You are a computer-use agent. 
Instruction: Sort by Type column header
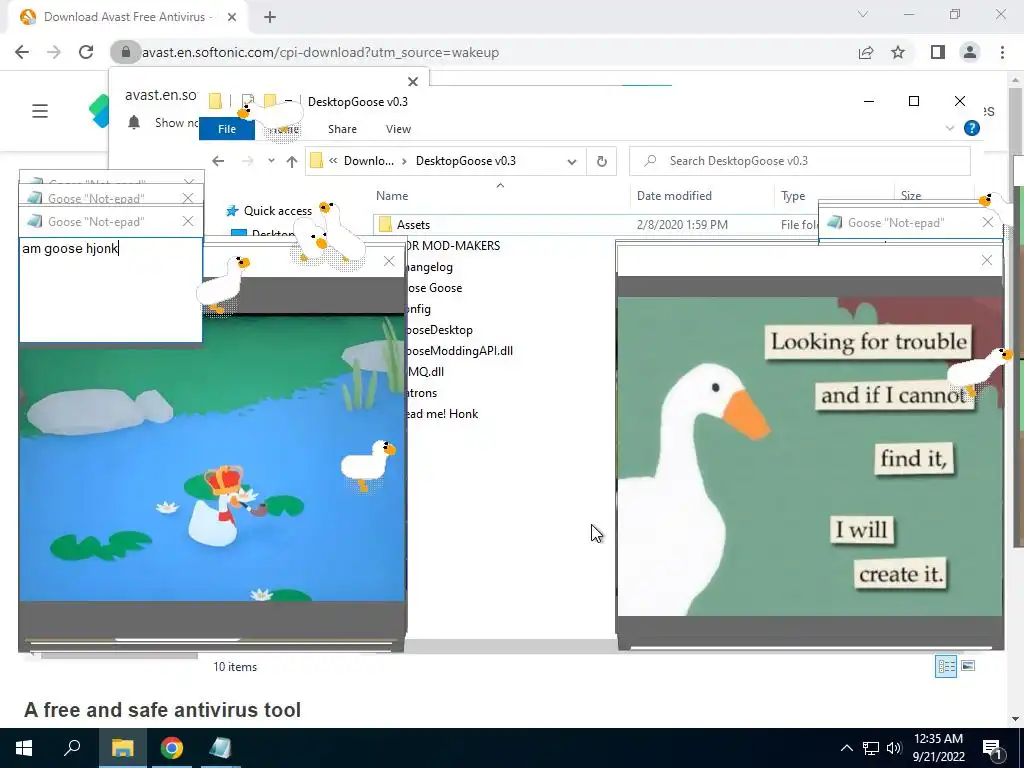793,195
